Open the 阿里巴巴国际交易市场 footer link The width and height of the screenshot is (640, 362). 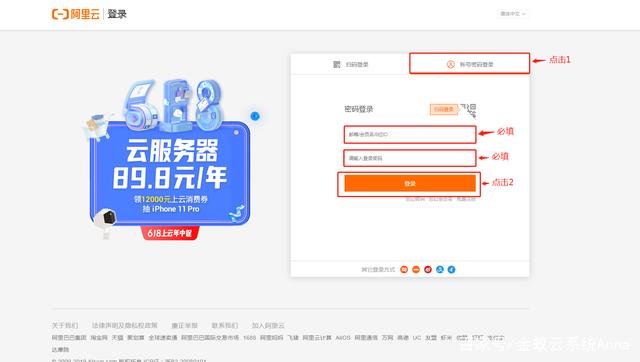click(210, 338)
